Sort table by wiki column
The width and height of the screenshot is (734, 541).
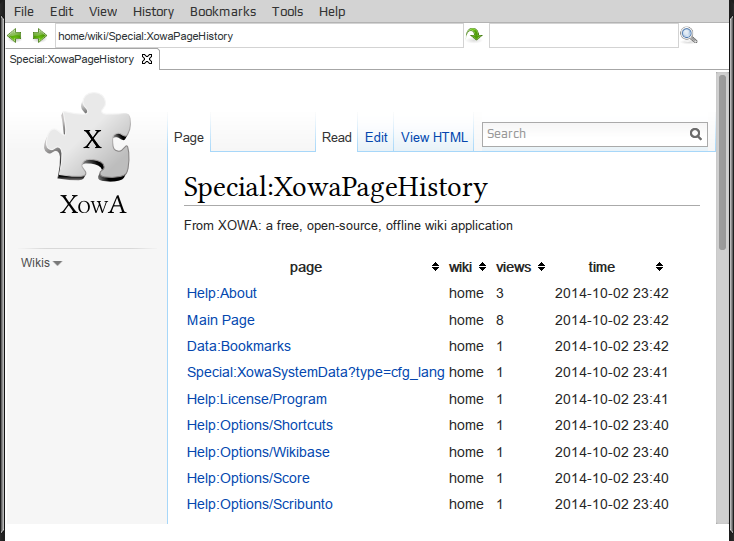482,267
